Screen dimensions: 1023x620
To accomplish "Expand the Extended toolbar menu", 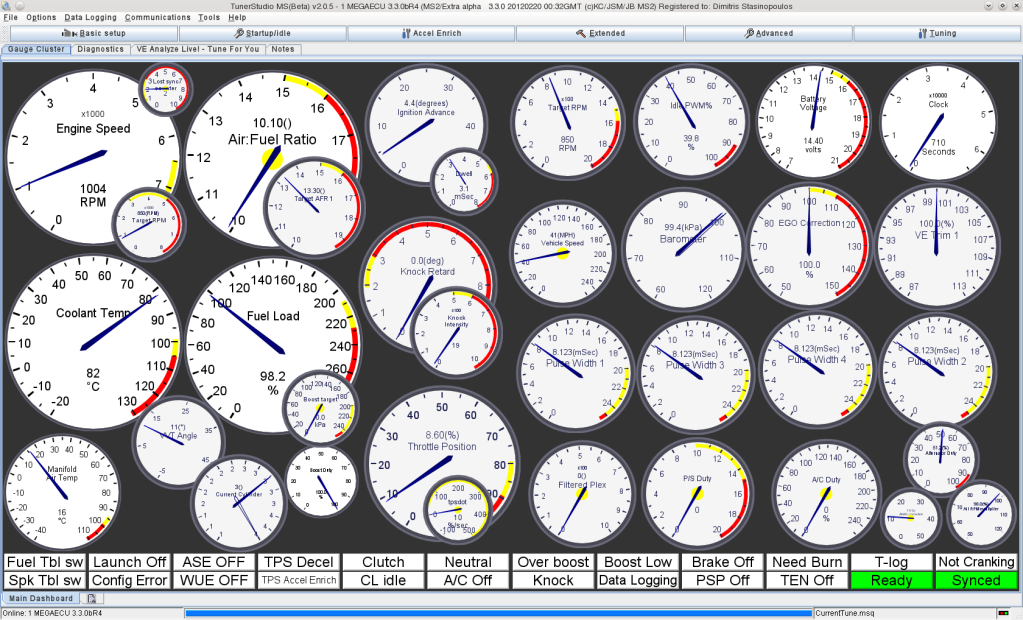I will point(600,33).
